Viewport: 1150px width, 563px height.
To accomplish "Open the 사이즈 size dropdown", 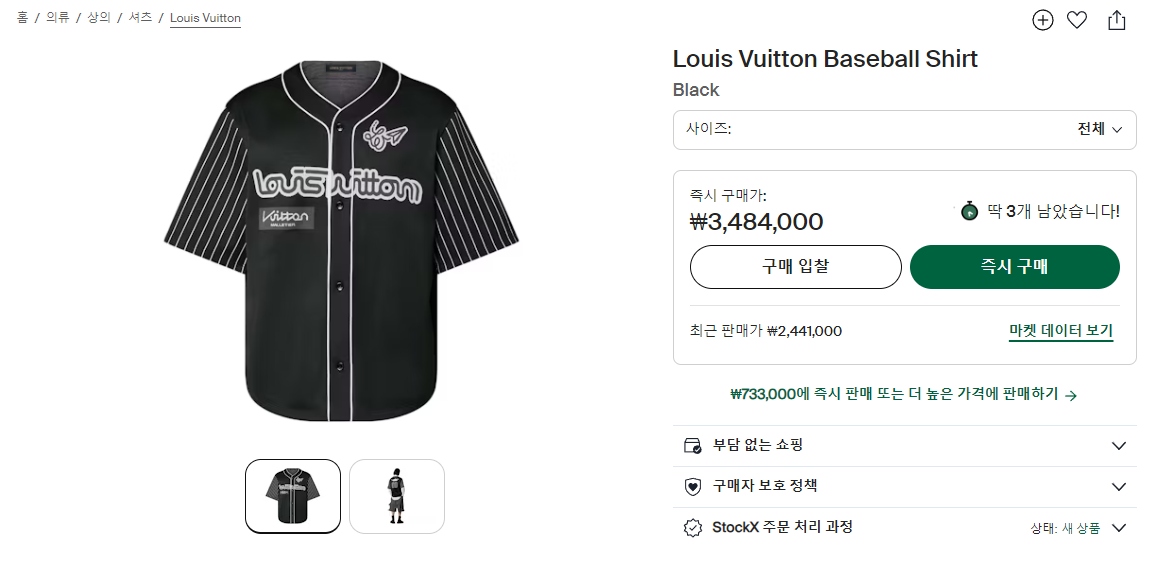I will tap(904, 130).
